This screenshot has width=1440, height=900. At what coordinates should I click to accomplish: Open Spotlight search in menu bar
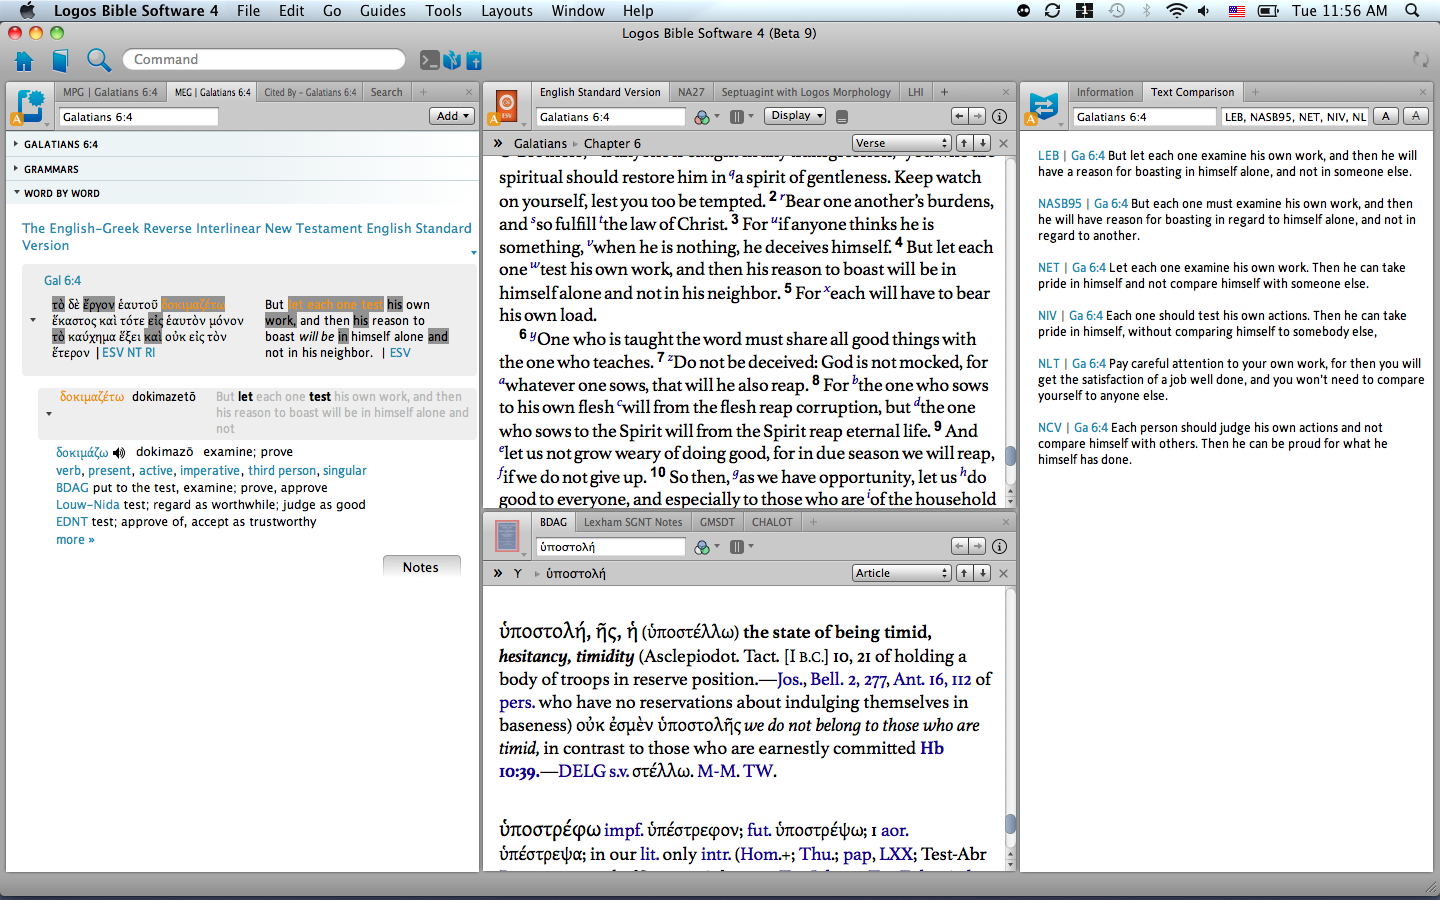pyautogui.click(x=1412, y=11)
